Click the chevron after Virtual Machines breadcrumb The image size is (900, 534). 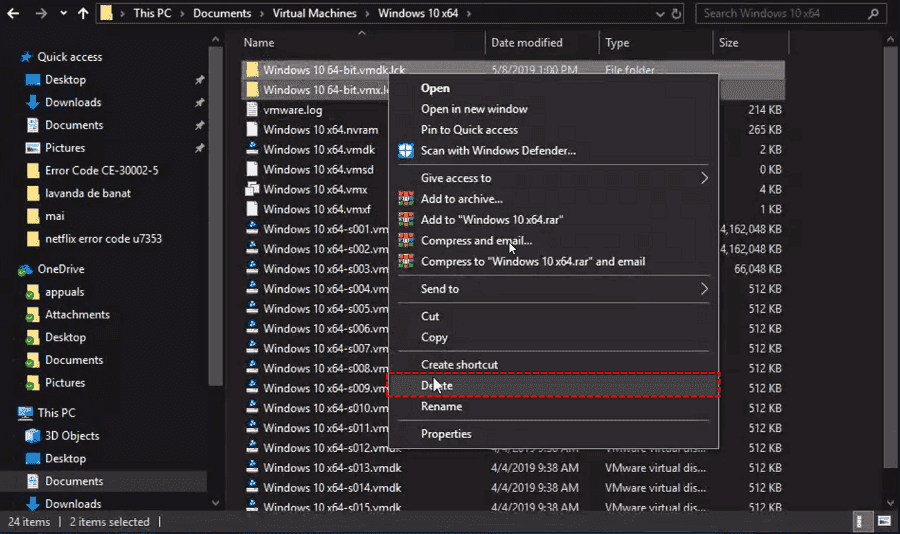coord(367,13)
